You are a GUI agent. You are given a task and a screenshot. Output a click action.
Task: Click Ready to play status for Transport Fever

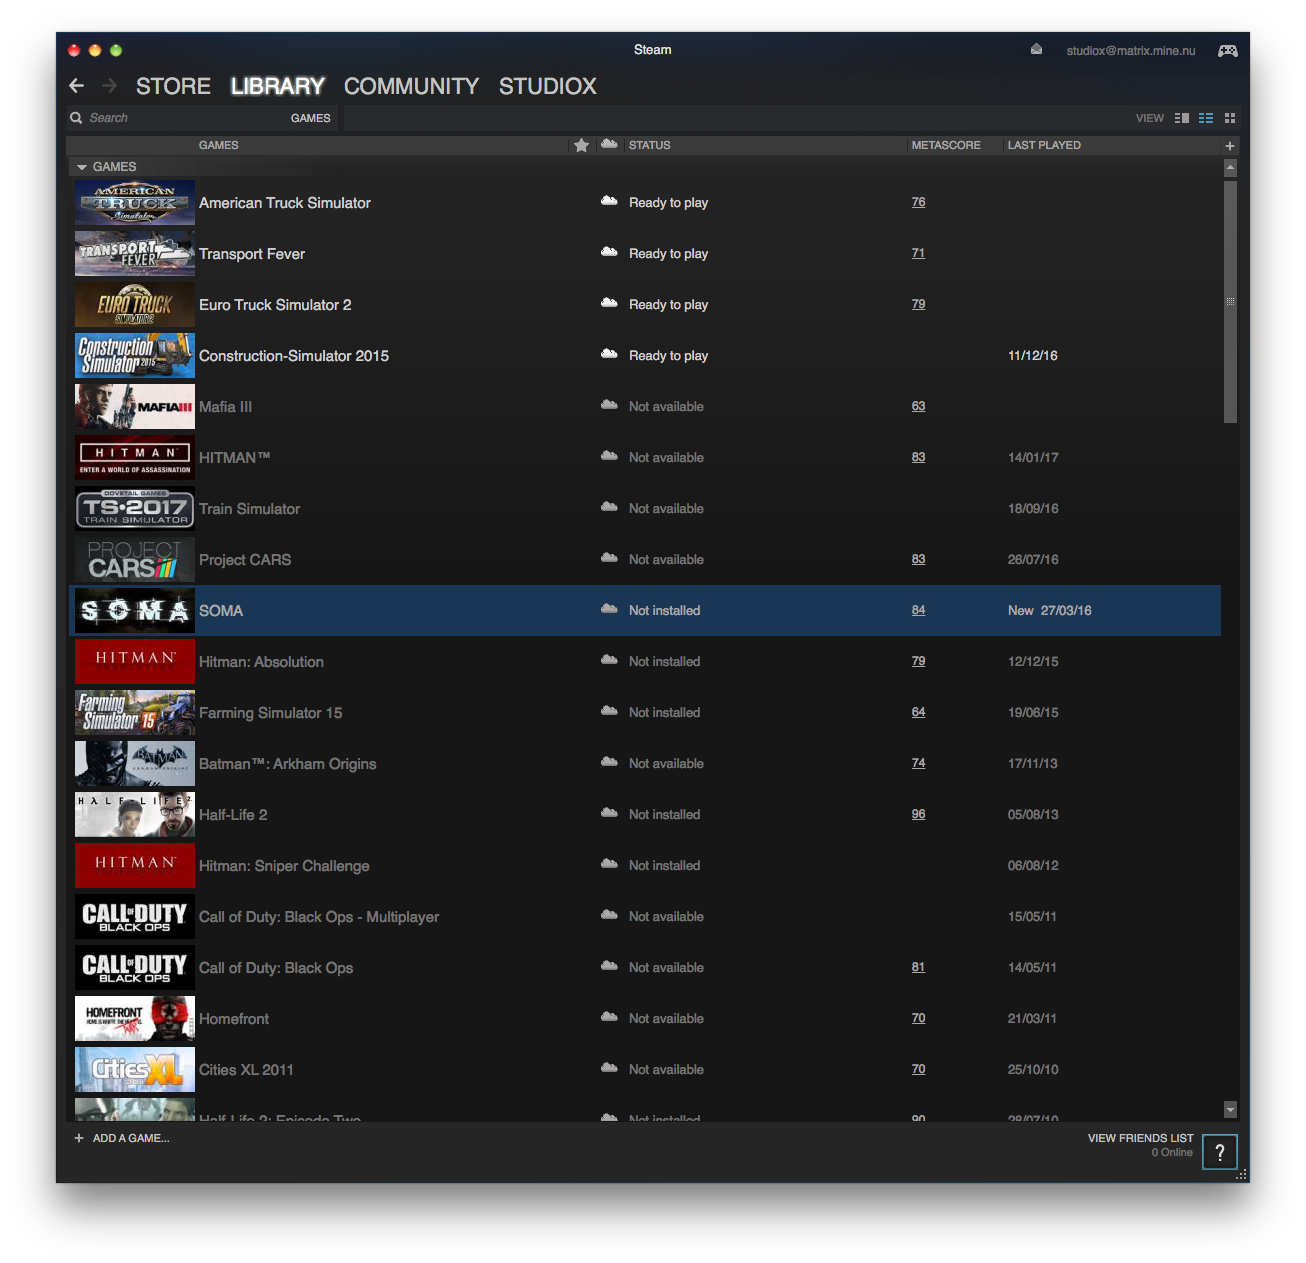(668, 254)
